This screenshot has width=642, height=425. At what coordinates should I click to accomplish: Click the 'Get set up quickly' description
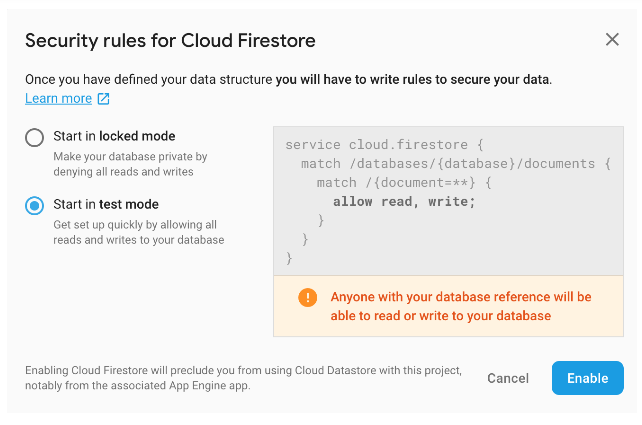click(139, 232)
